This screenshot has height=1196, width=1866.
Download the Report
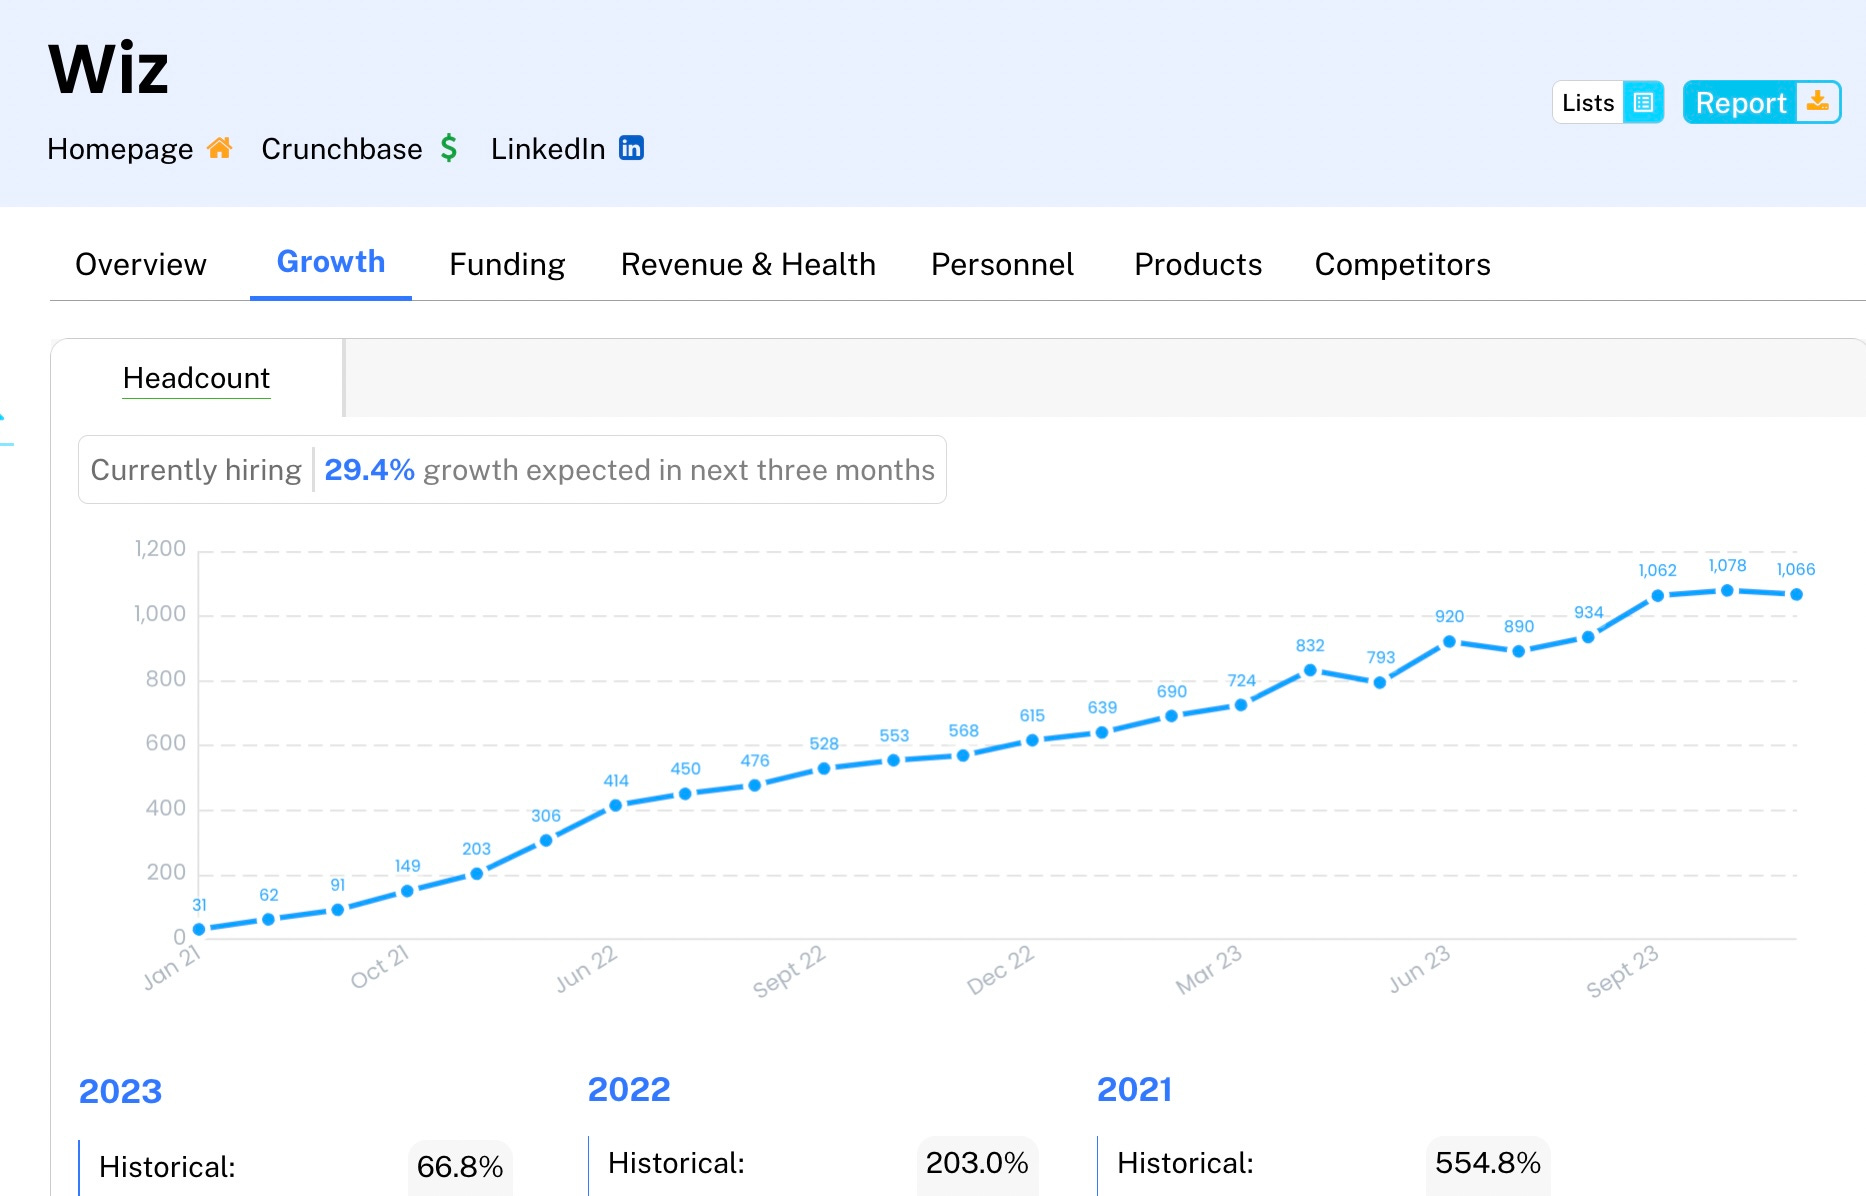1762,102
